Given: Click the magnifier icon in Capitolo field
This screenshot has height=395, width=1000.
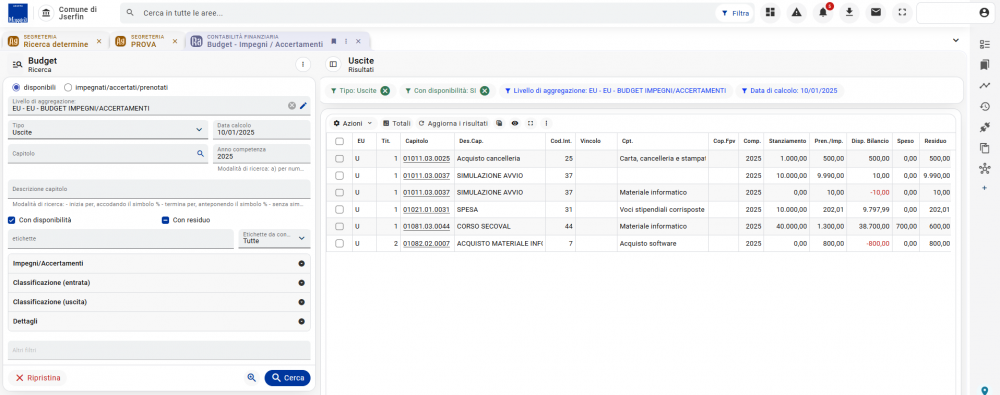Looking at the screenshot, I should 200,153.
